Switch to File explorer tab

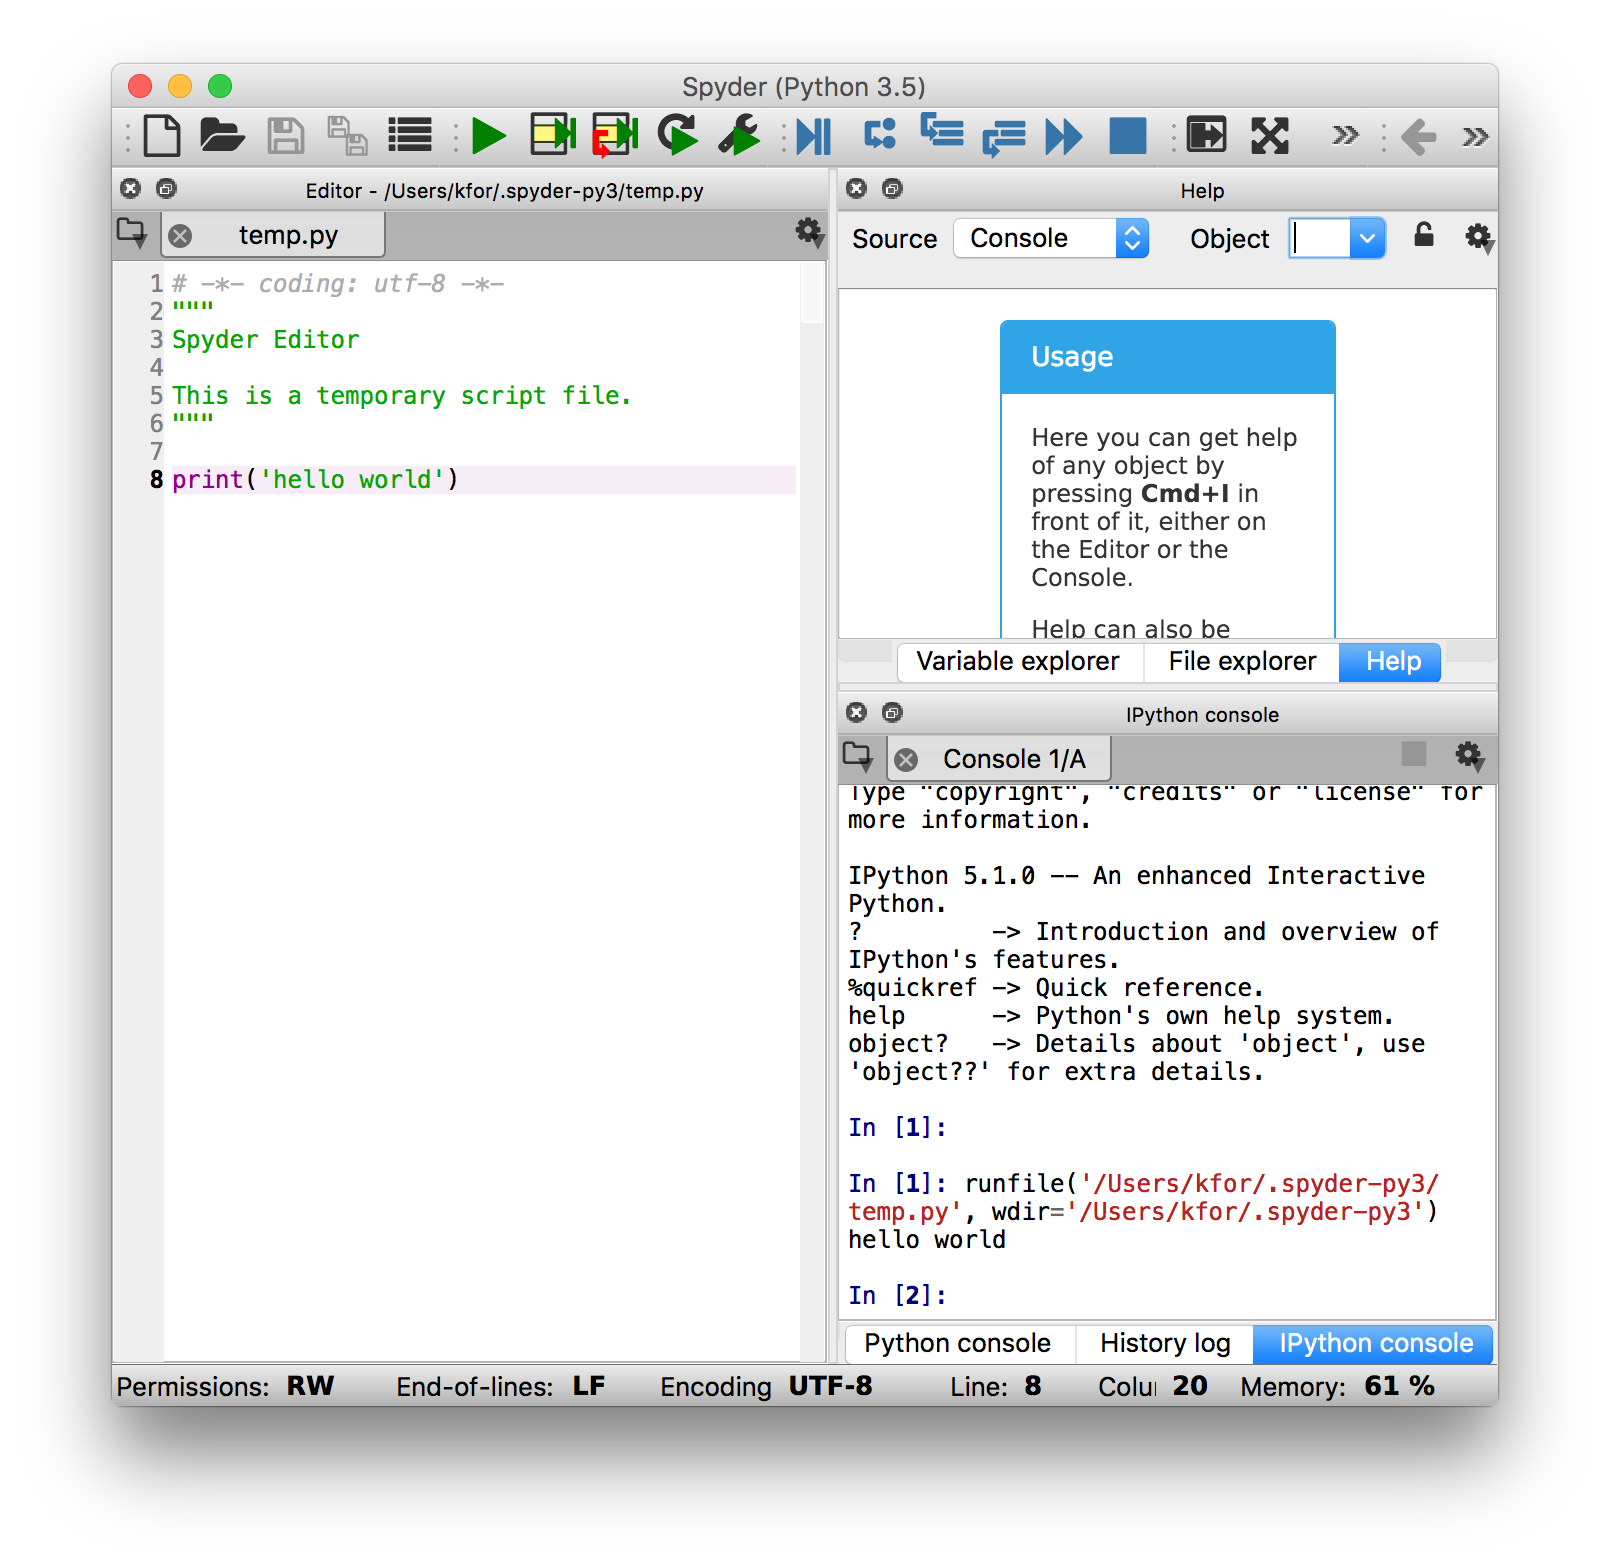(x=1242, y=661)
